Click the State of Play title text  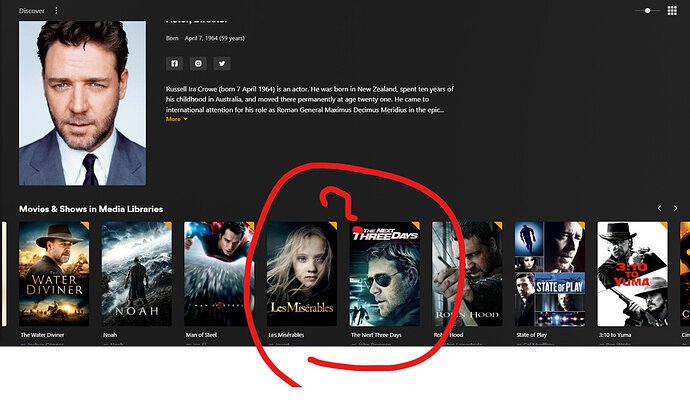click(x=532, y=335)
